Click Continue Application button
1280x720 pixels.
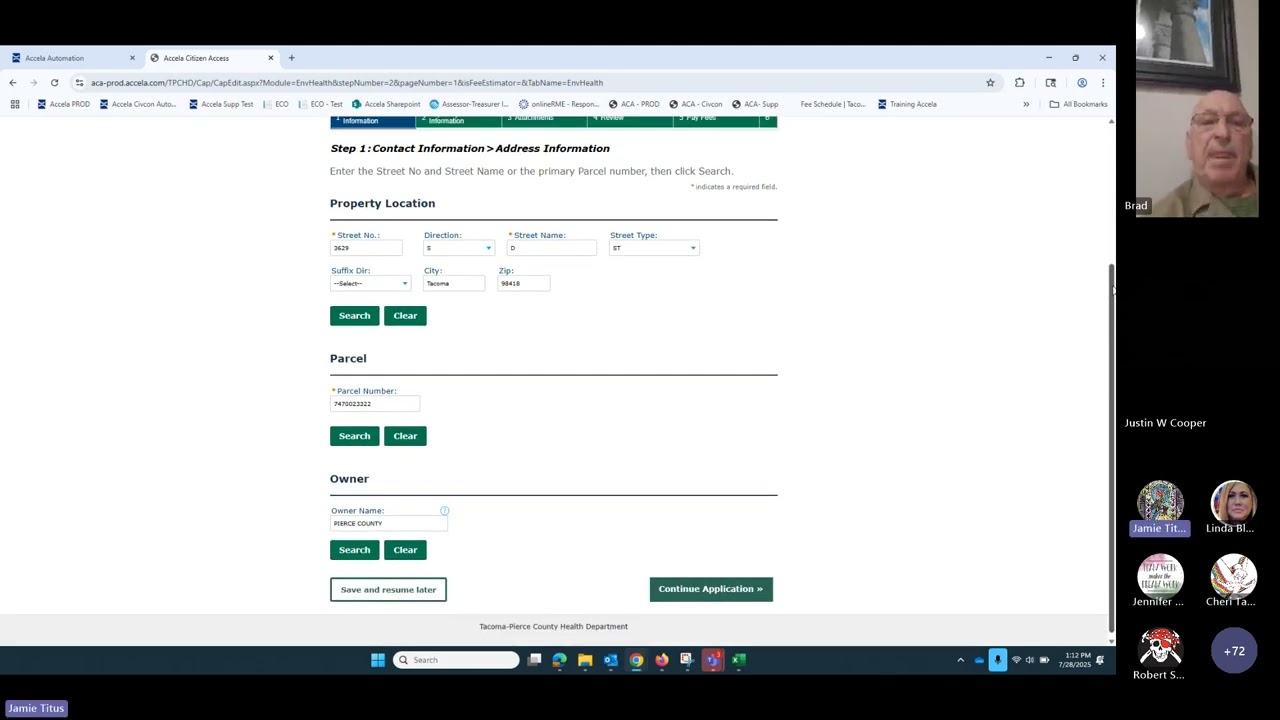[711, 589]
